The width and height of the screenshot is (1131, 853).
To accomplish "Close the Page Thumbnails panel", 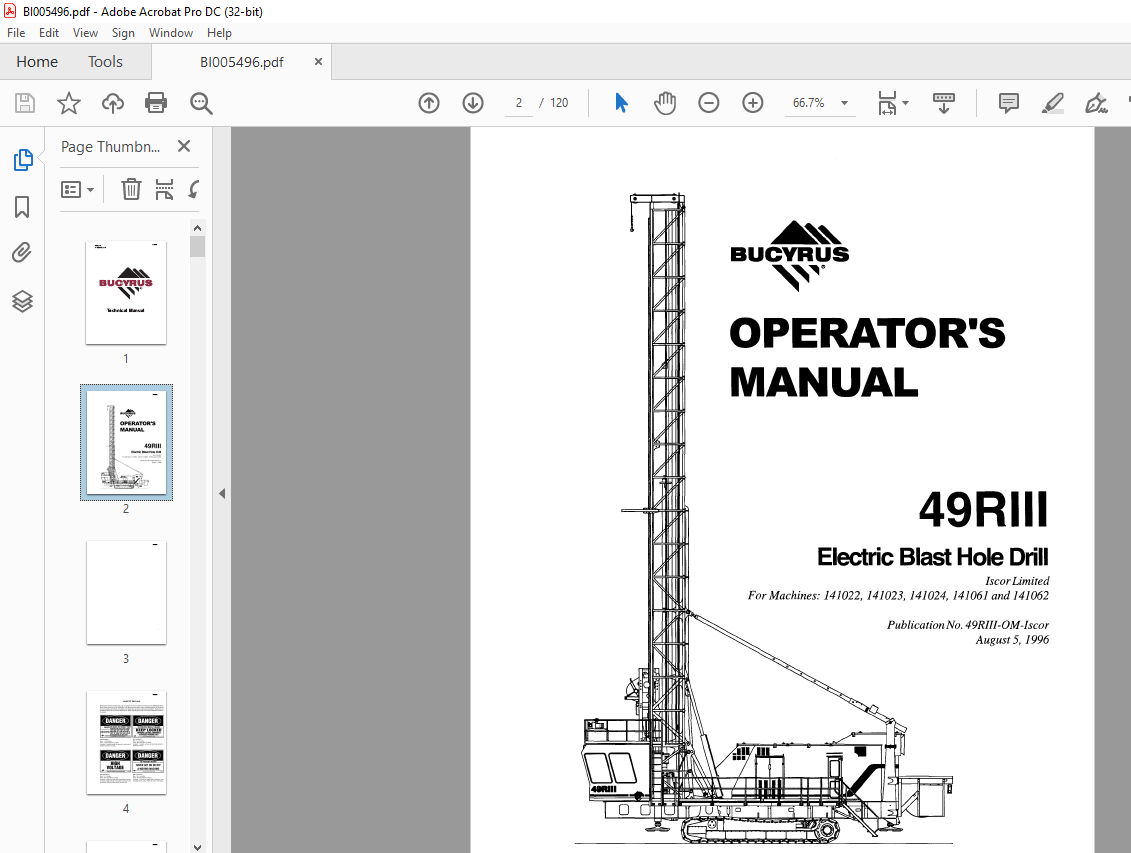I will click(x=184, y=146).
